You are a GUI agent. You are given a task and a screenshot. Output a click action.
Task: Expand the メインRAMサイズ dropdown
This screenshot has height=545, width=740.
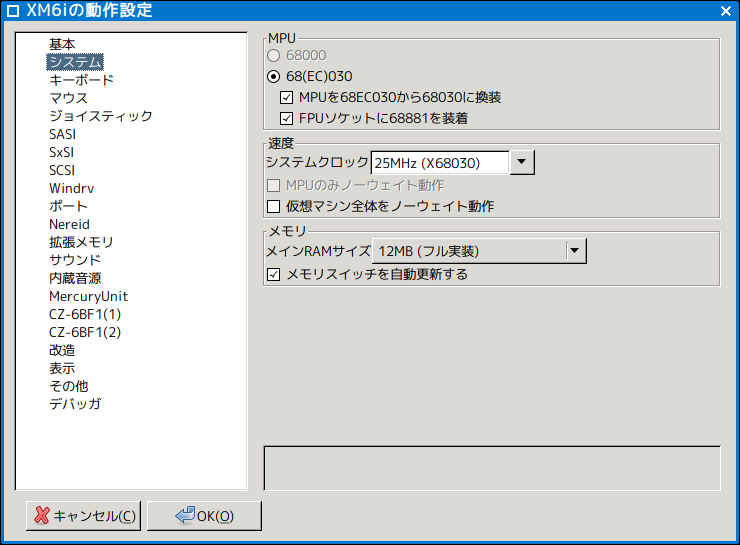coord(574,251)
